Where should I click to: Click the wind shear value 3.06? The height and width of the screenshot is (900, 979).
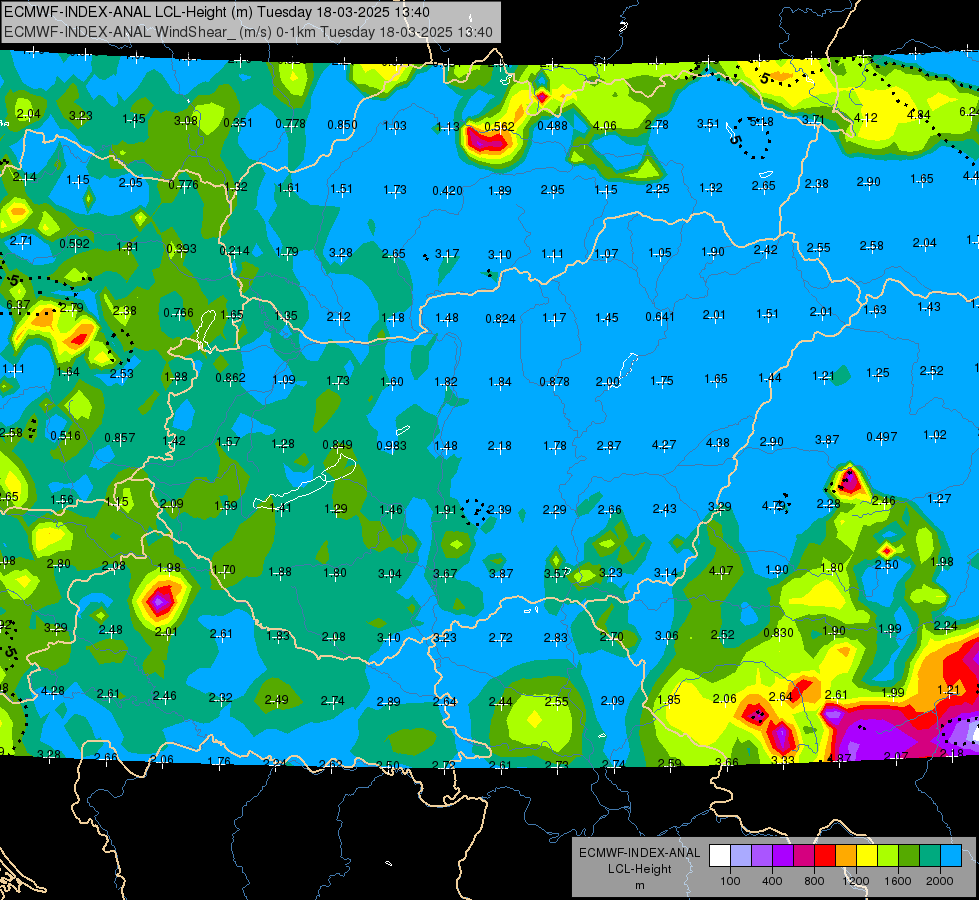click(x=666, y=635)
